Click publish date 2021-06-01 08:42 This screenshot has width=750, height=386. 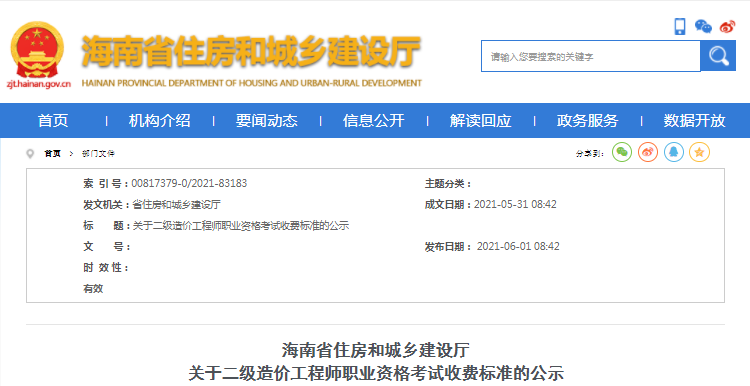[518, 246]
